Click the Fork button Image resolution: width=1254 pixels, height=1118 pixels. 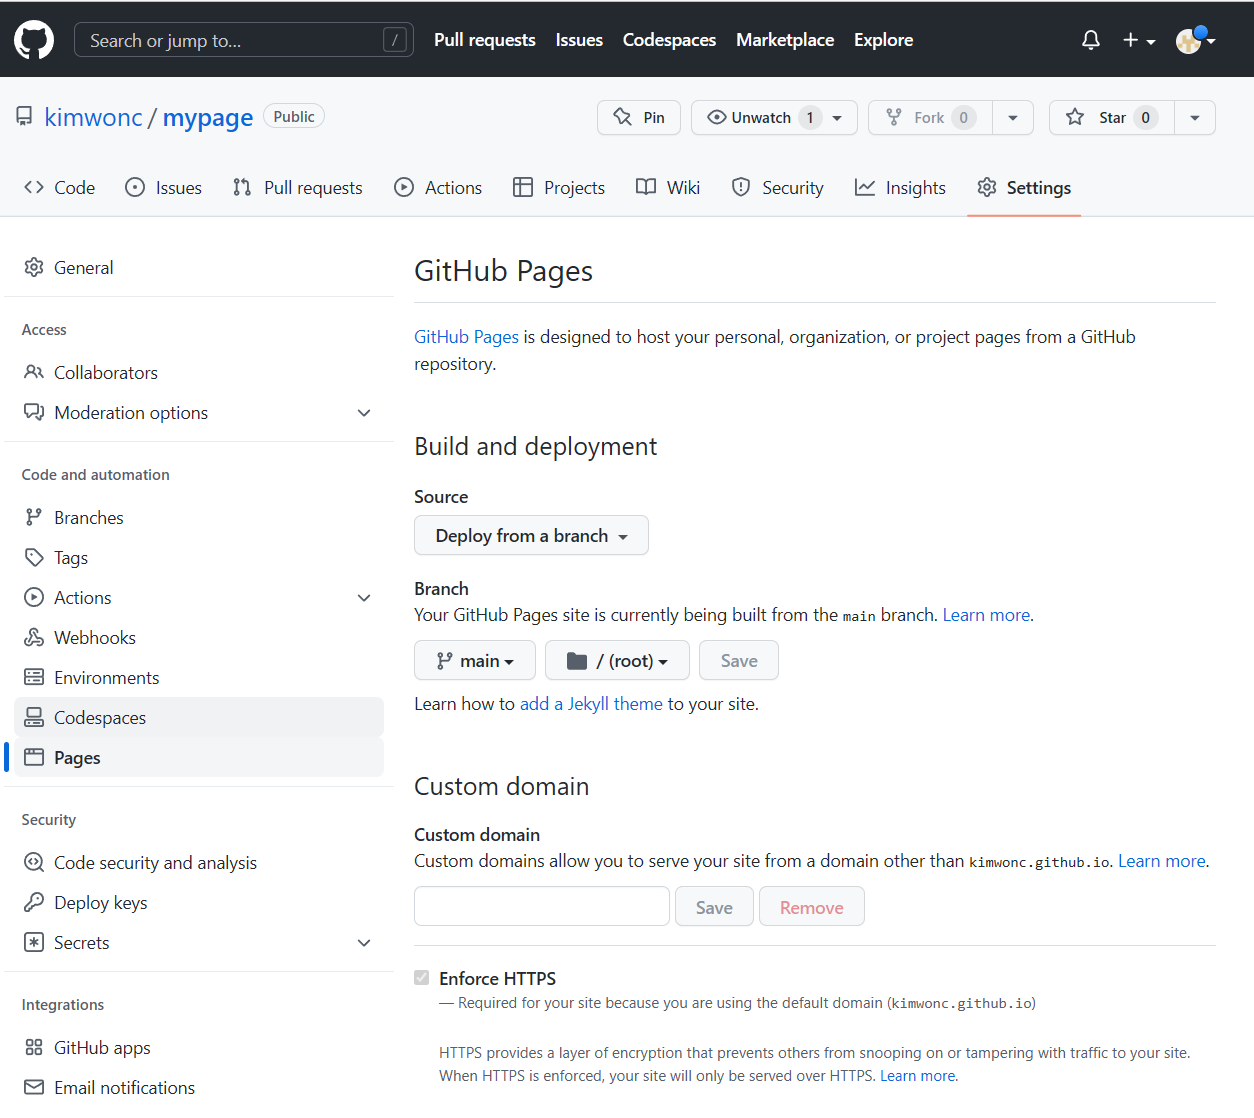click(930, 117)
